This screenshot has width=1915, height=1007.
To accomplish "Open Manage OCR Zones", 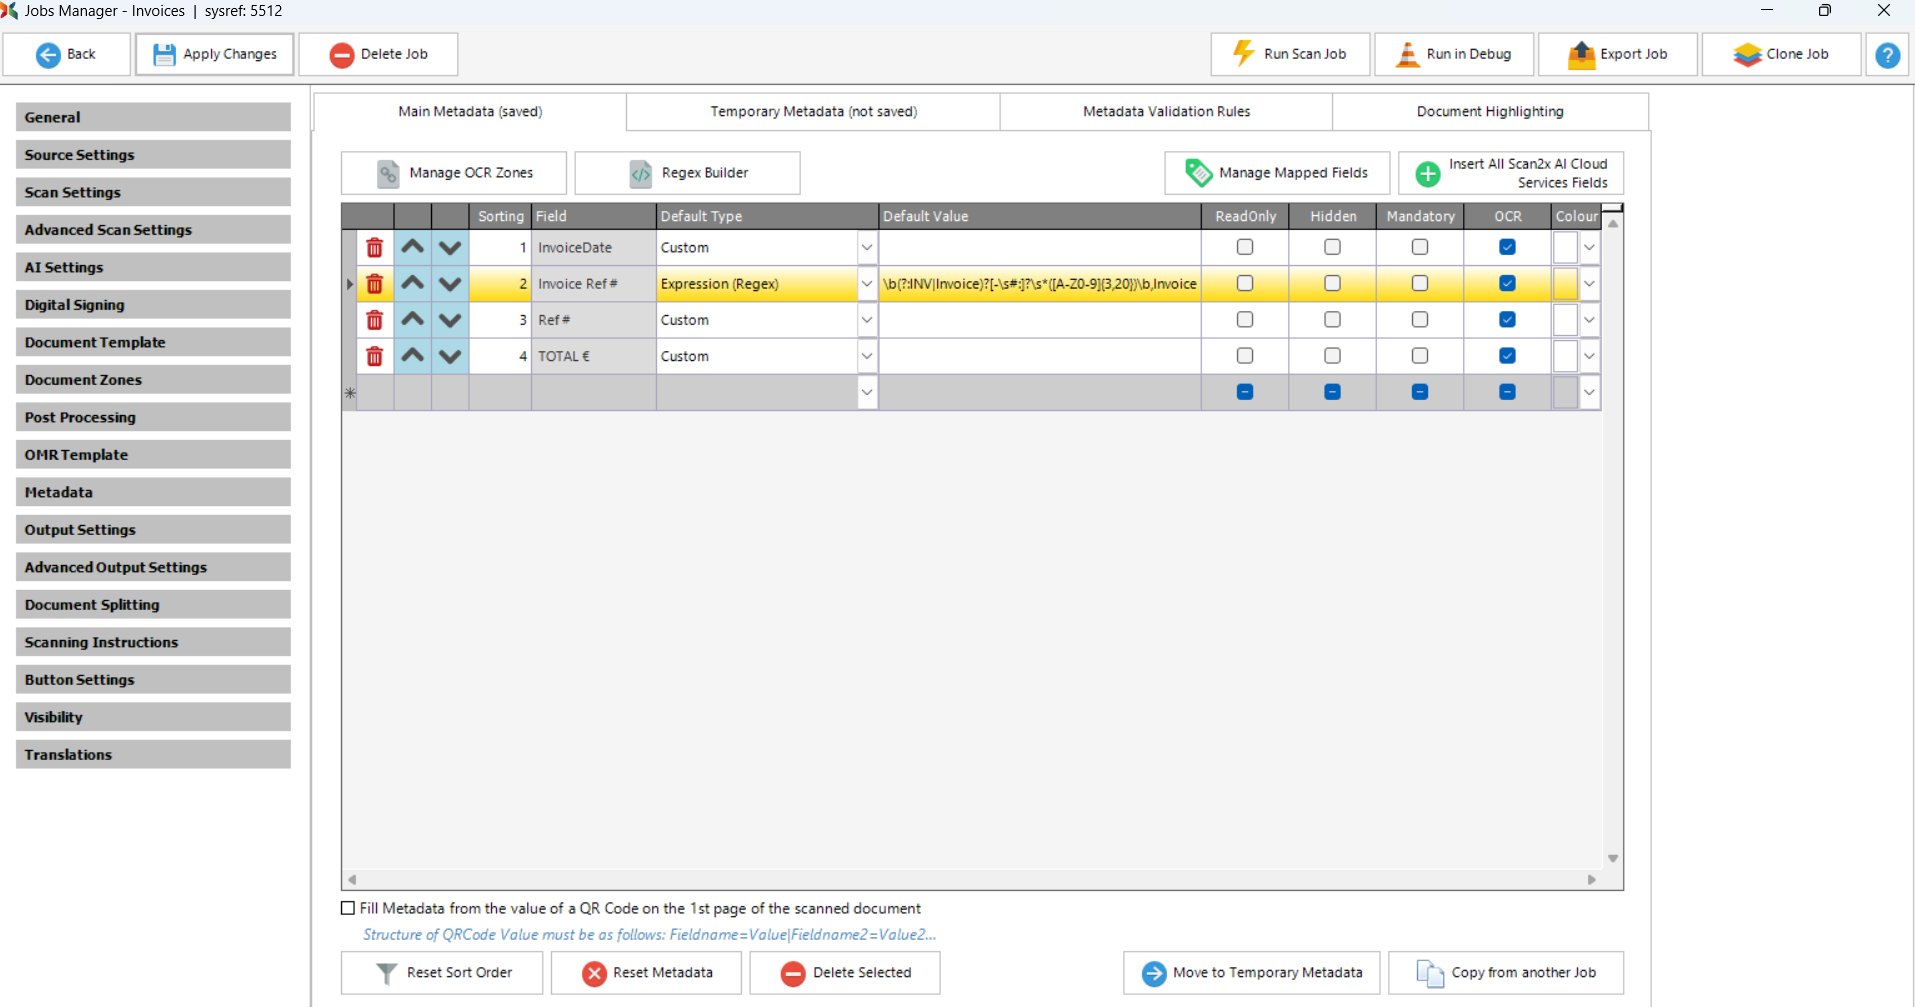I will (454, 173).
